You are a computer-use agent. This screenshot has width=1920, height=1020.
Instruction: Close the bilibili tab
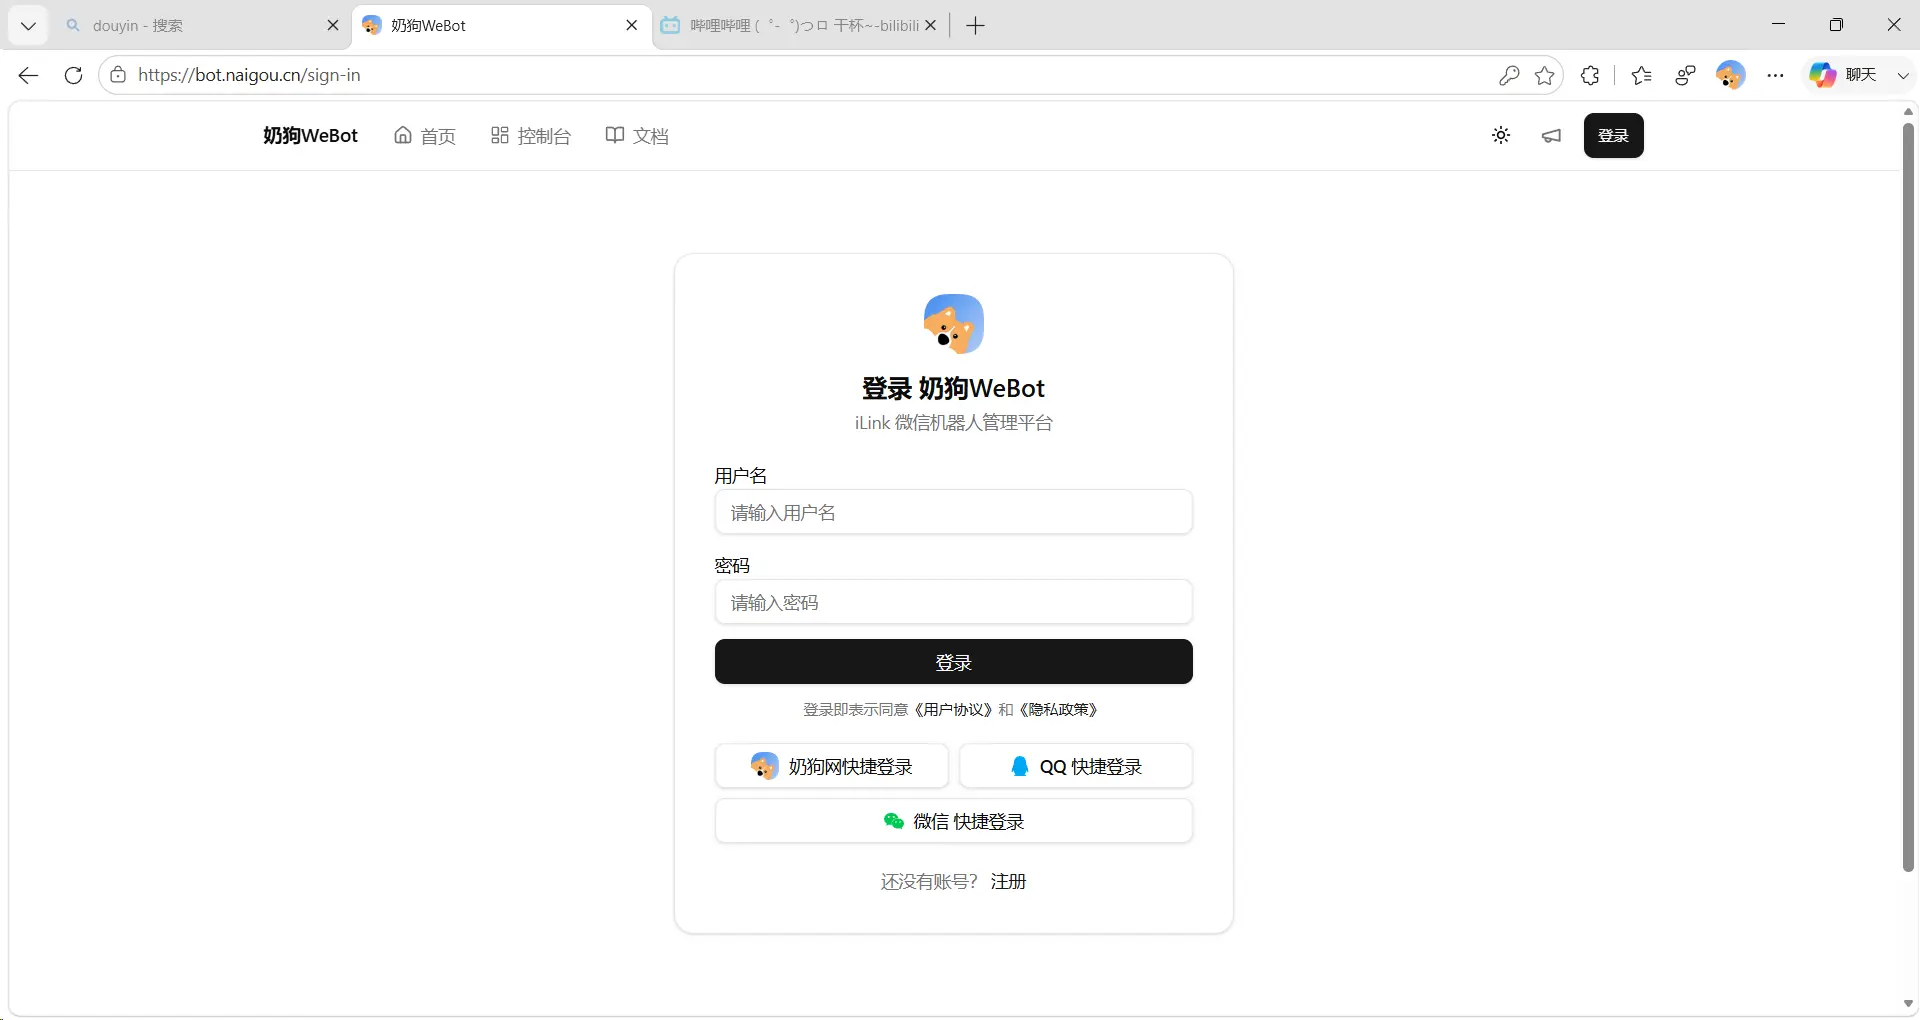931,26
